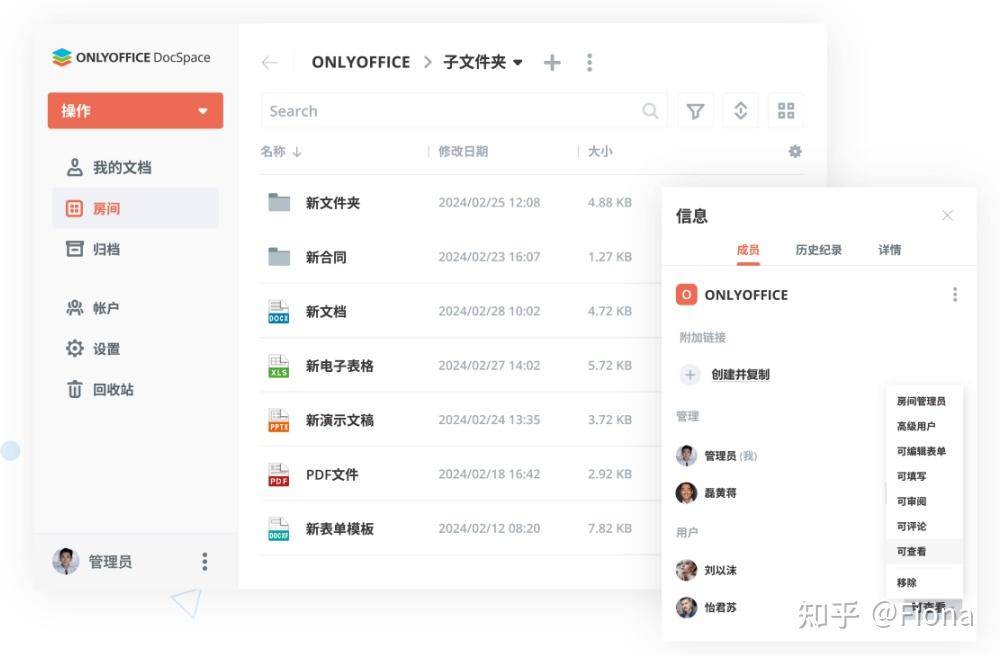Click the plus icon beside 创建并复制
Image resolution: width=1000 pixels, height=655 pixels.
pyautogui.click(x=689, y=374)
